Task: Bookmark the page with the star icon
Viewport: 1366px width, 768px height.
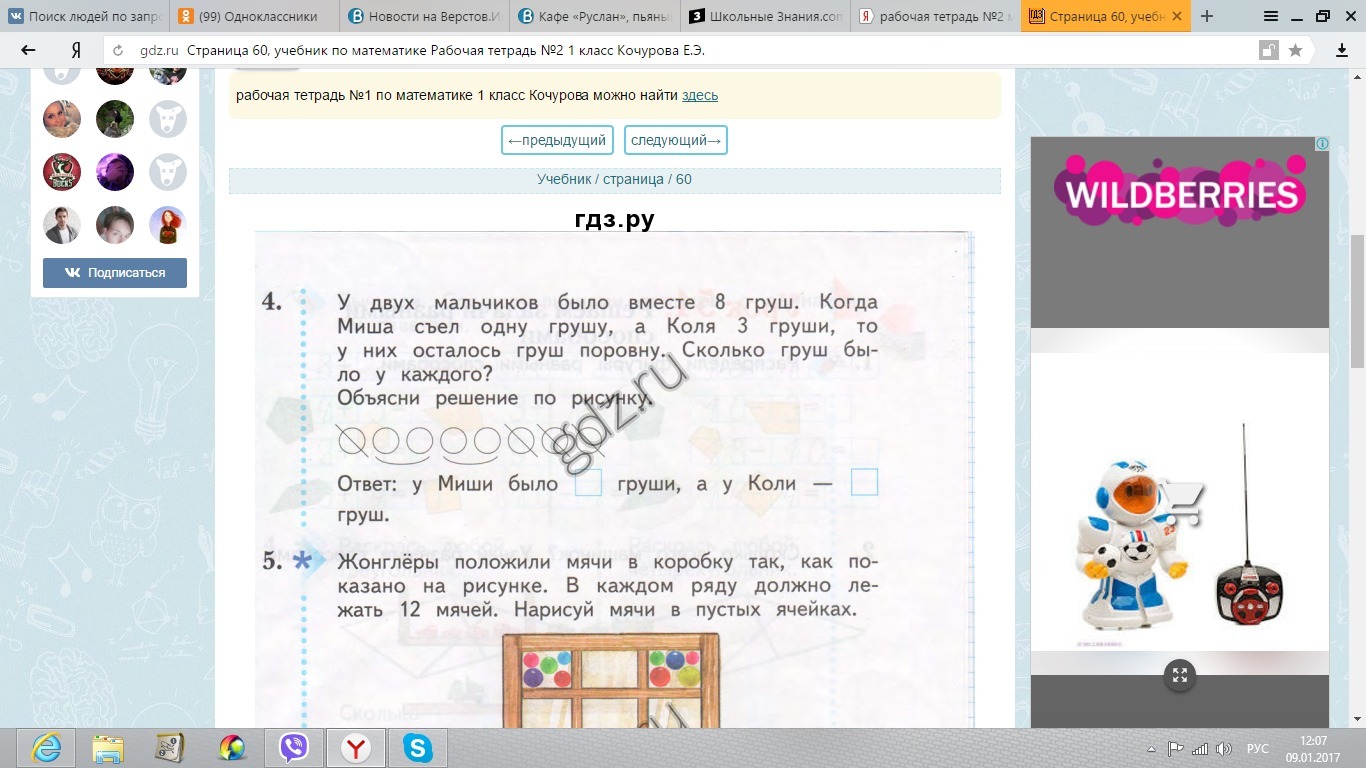Action: [x=1295, y=51]
